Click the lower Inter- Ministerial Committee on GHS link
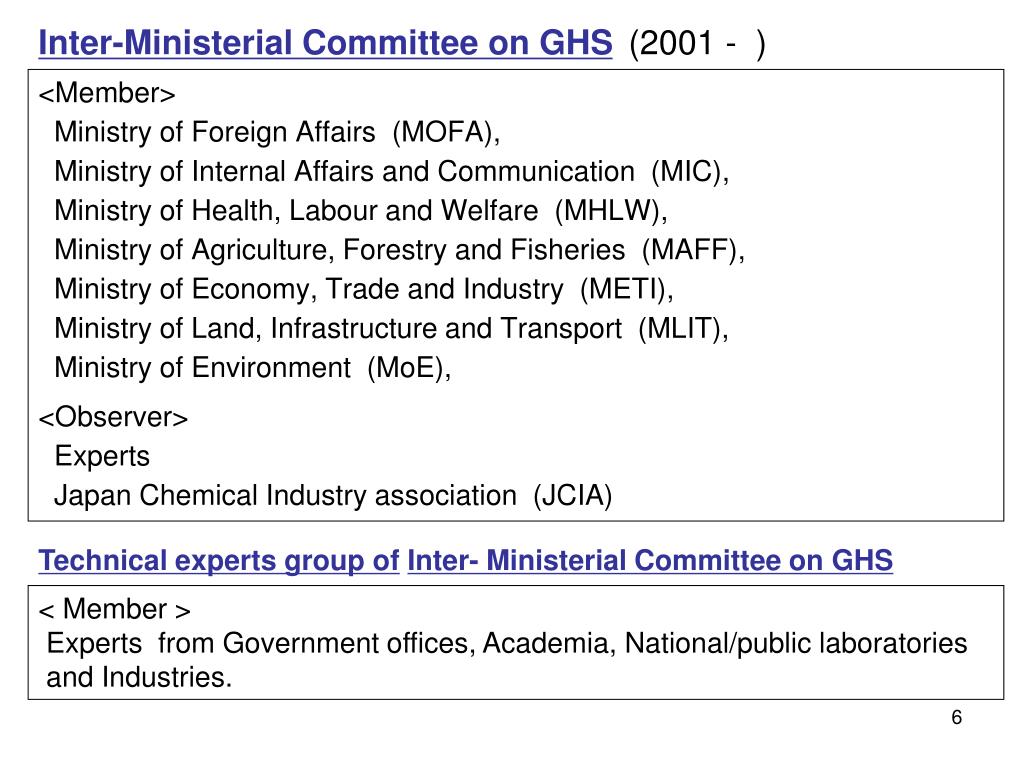The height and width of the screenshot is (768, 1024). click(650, 561)
